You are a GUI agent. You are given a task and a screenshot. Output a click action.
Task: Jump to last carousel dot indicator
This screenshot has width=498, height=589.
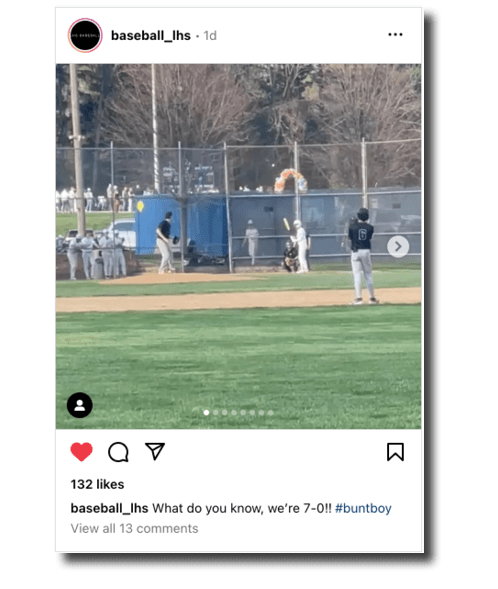(x=270, y=412)
